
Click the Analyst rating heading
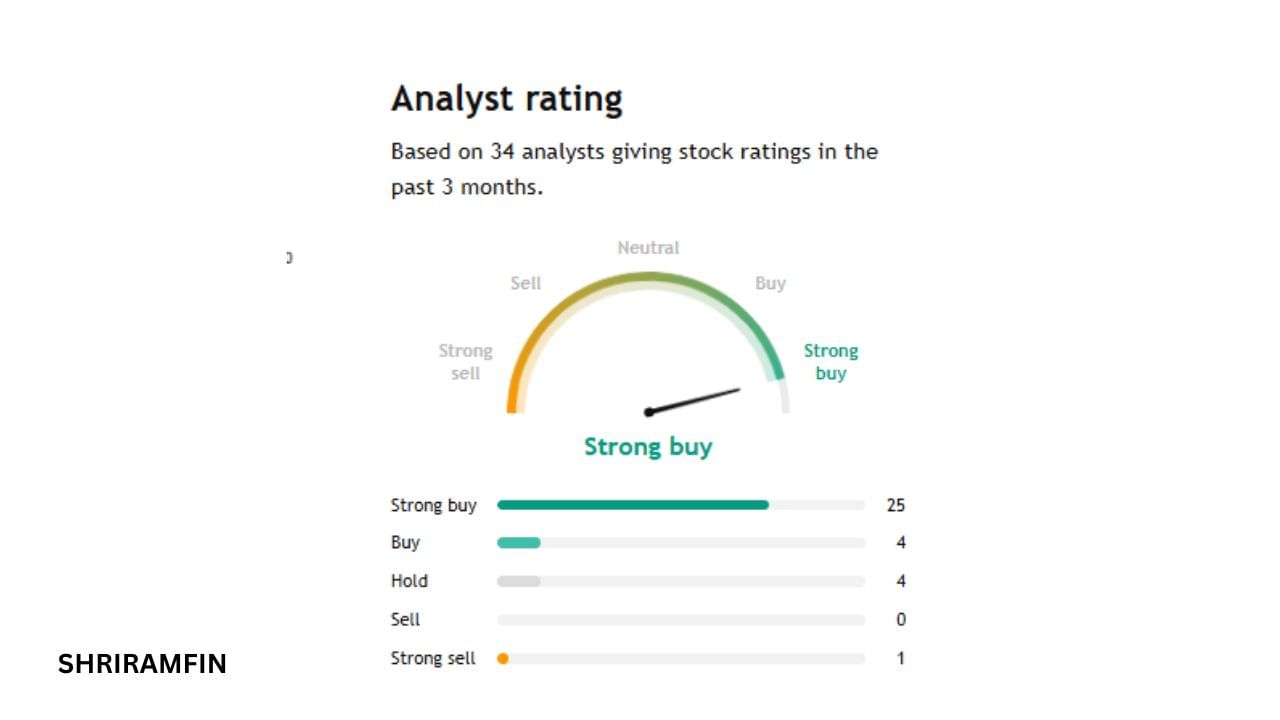[506, 99]
